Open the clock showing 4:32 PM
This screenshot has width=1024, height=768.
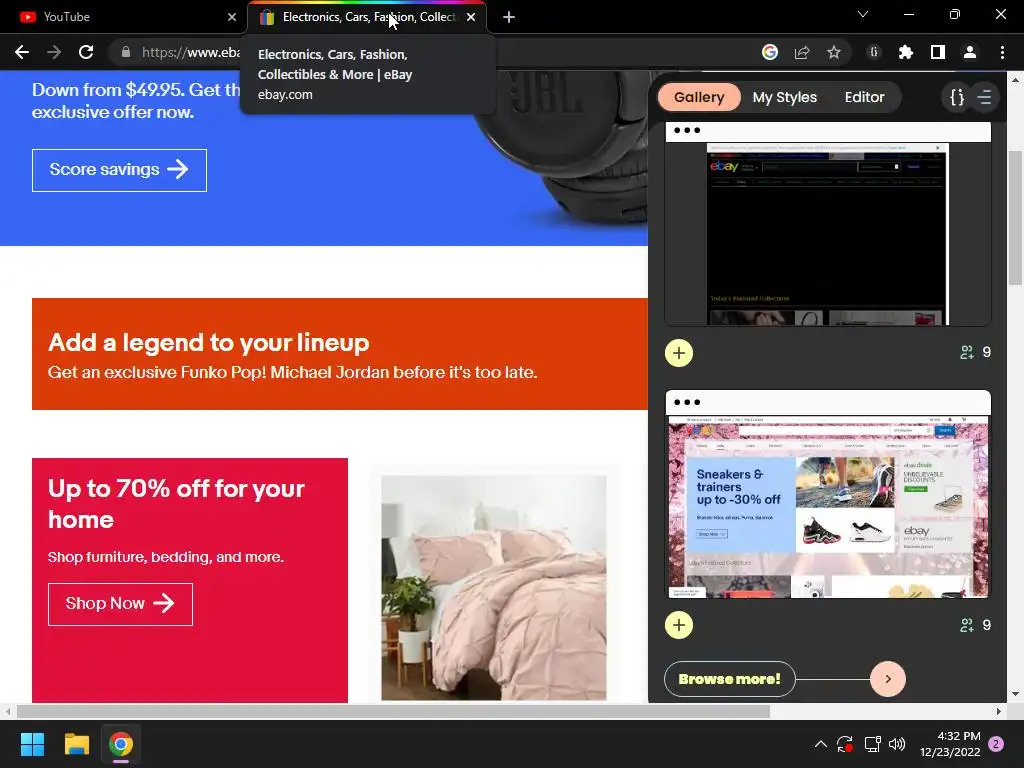click(950, 744)
